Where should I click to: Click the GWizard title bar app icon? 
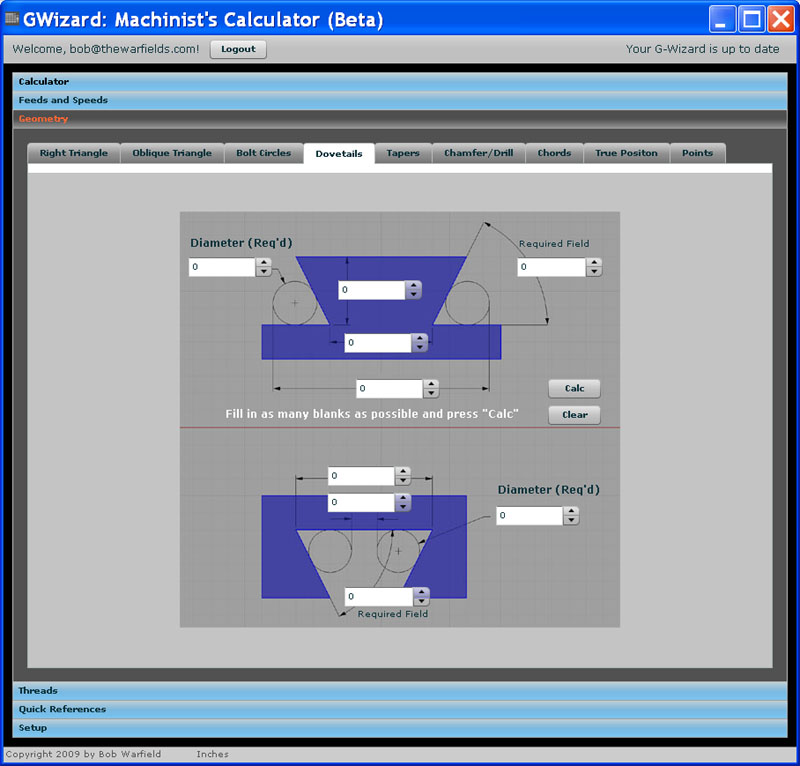click(12, 19)
